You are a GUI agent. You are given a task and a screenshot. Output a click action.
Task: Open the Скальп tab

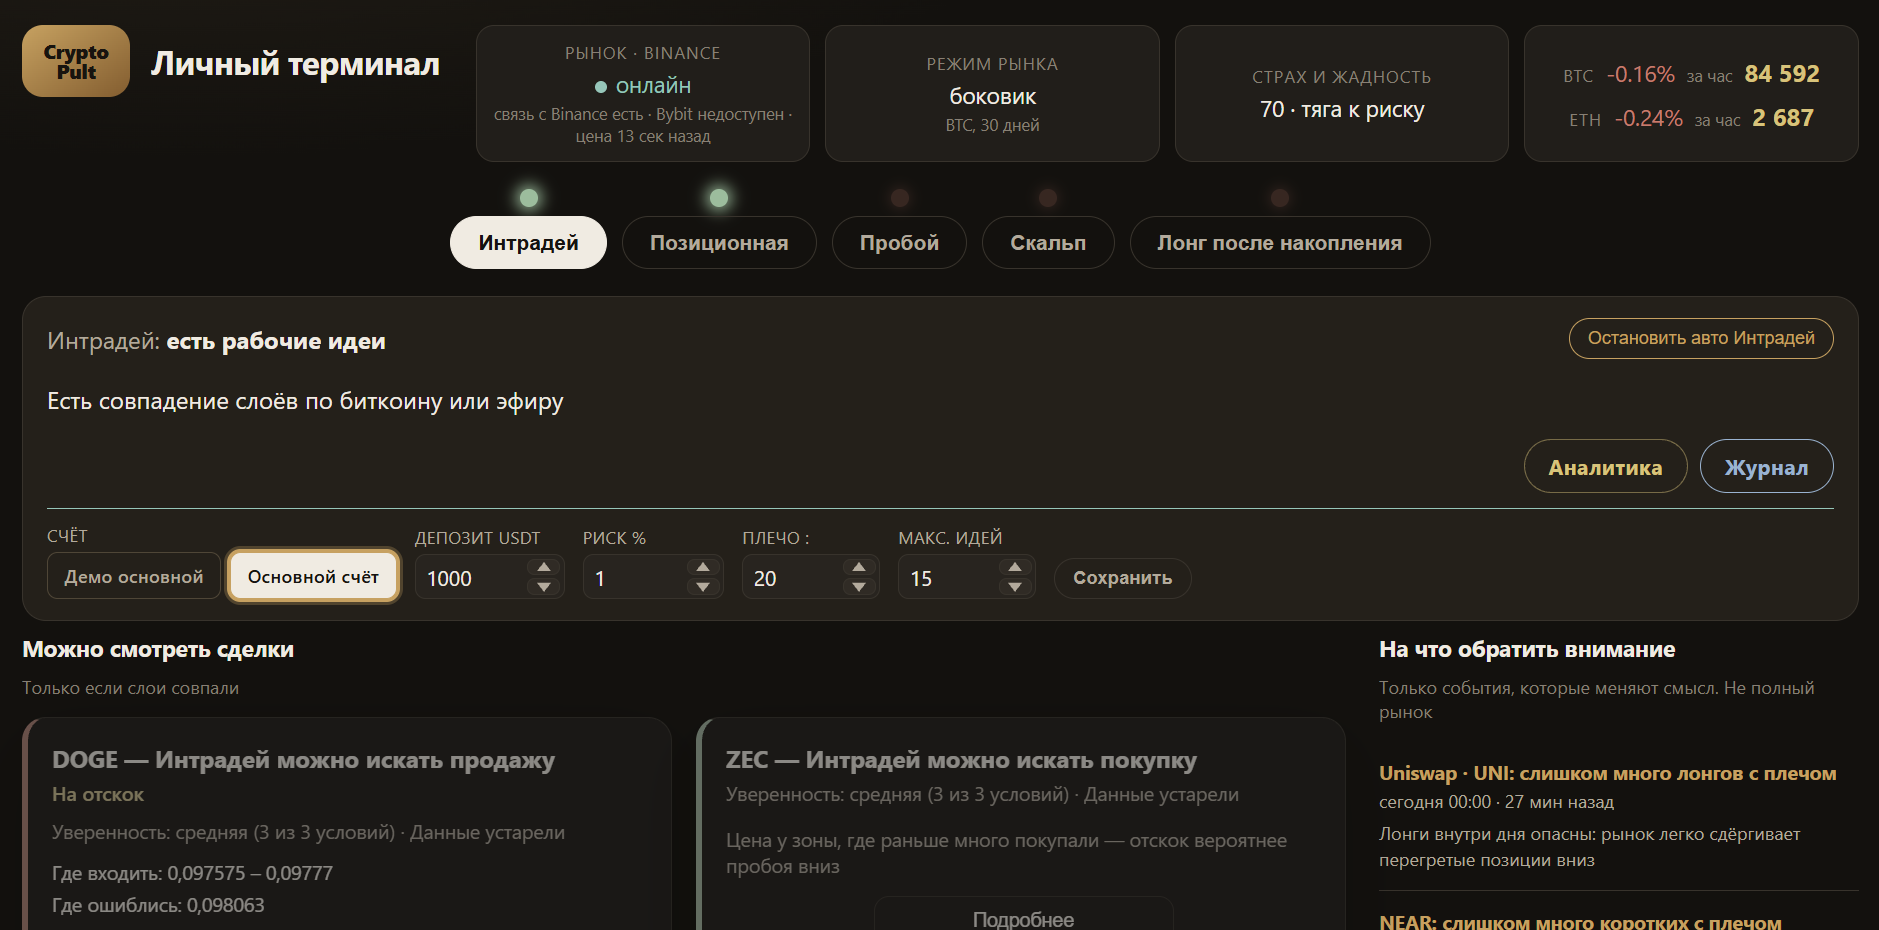[x=1048, y=243]
